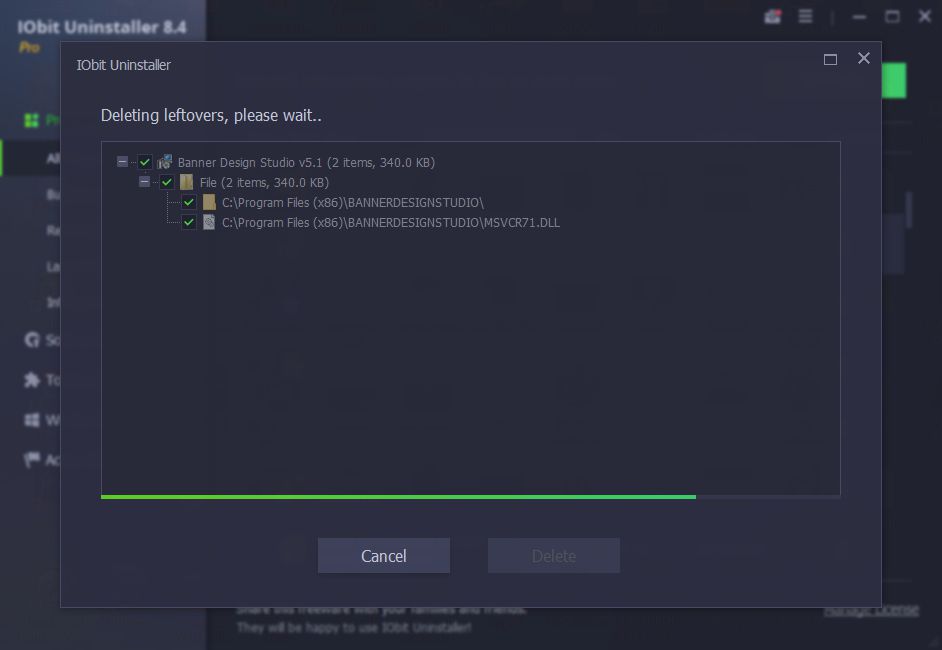Open the hamburger menu icon

click(806, 16)
